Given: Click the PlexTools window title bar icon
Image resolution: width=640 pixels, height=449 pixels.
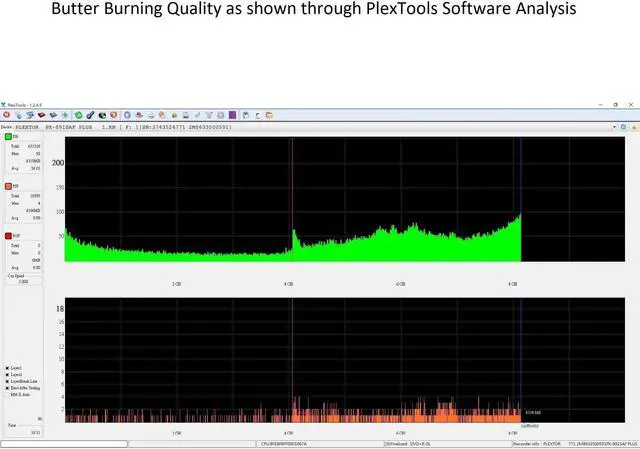Looking at the screenshot, I should 4,104.
